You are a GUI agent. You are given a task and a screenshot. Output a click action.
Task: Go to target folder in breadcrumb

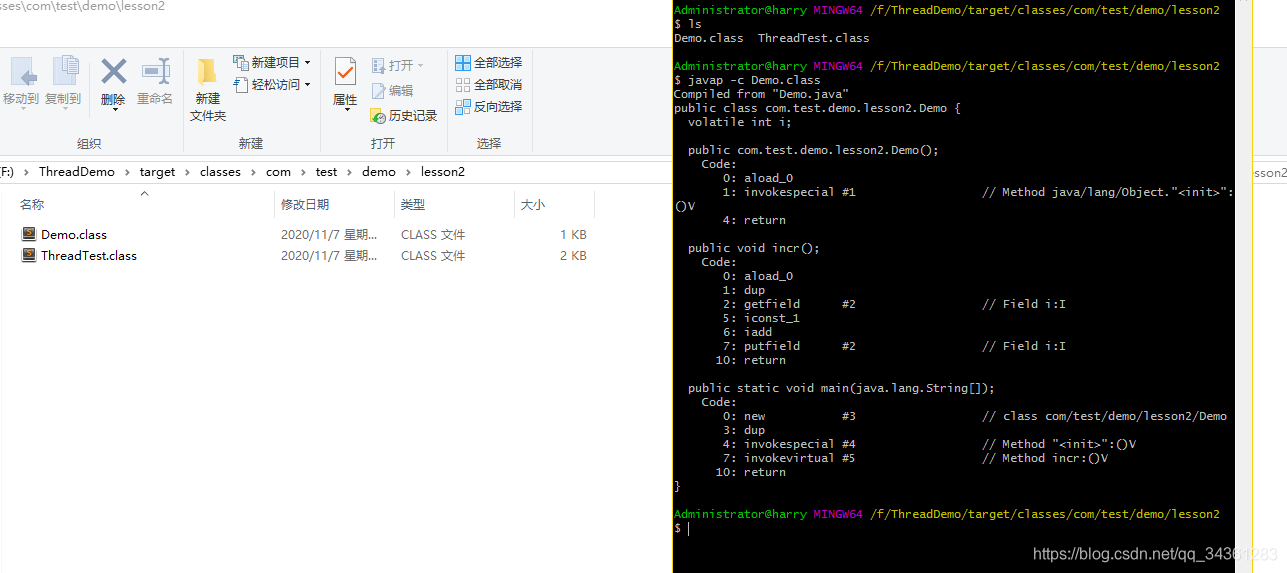point(157,172)
